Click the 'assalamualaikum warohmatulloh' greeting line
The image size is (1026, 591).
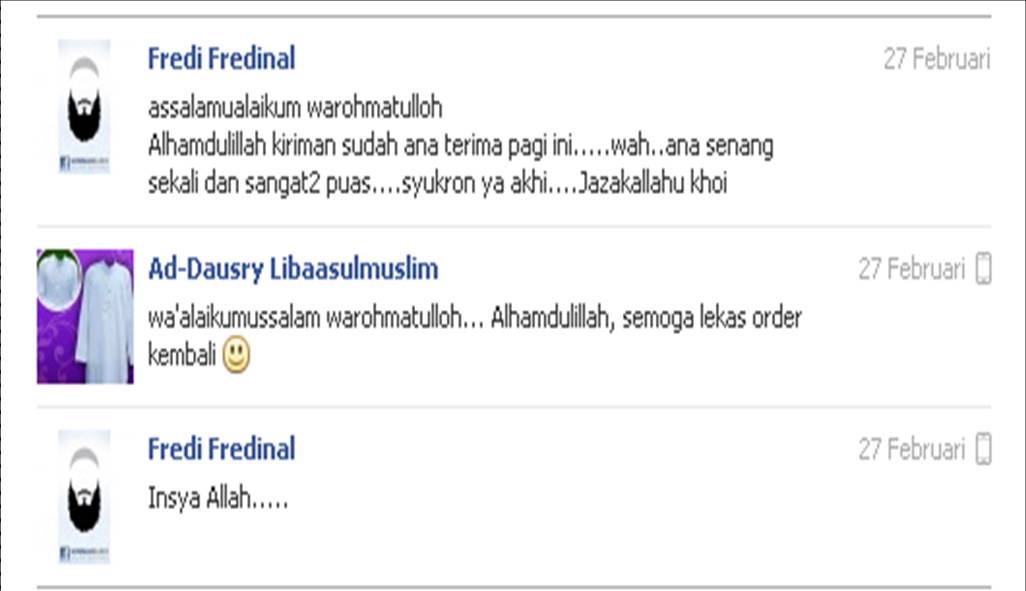coord(295,108)
